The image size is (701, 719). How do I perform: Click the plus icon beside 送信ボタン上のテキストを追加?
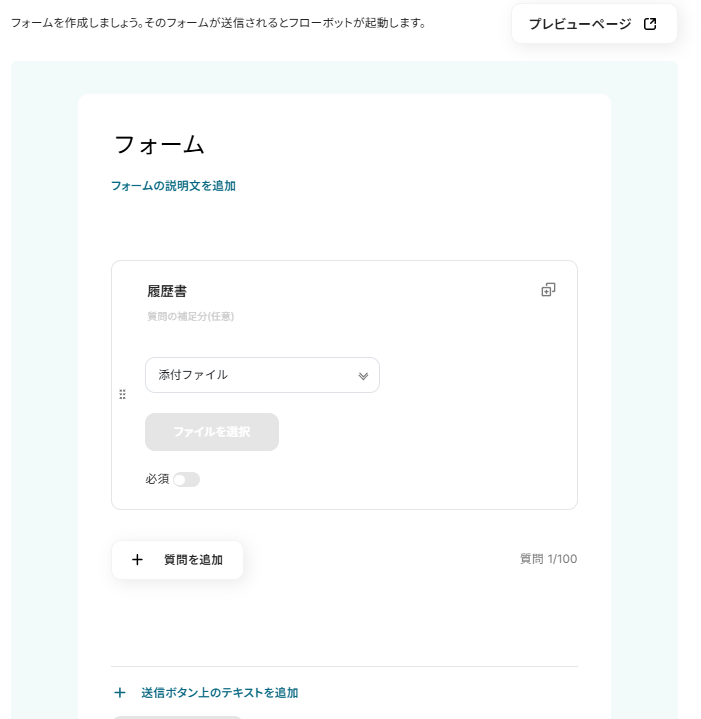120,692
